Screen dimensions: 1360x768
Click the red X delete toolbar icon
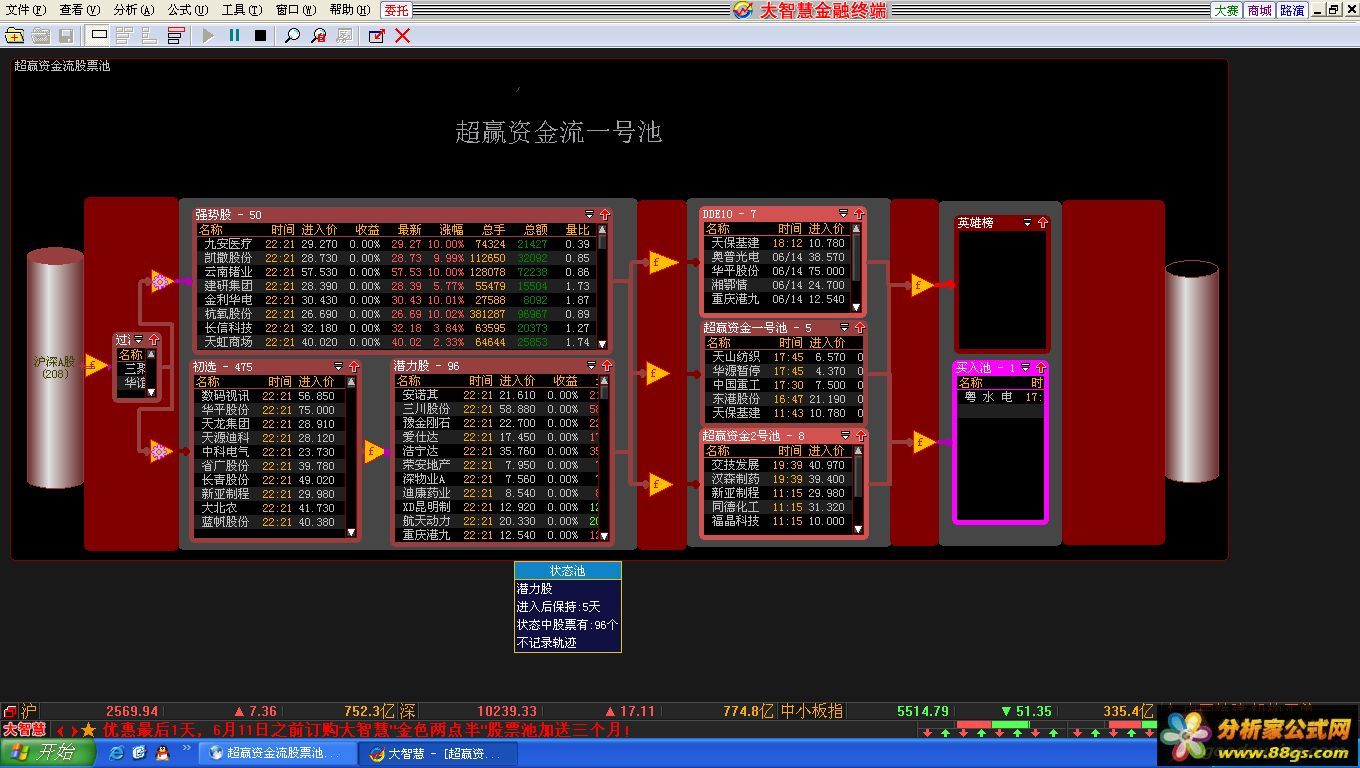pyautogui.click(x=403, y=36)
